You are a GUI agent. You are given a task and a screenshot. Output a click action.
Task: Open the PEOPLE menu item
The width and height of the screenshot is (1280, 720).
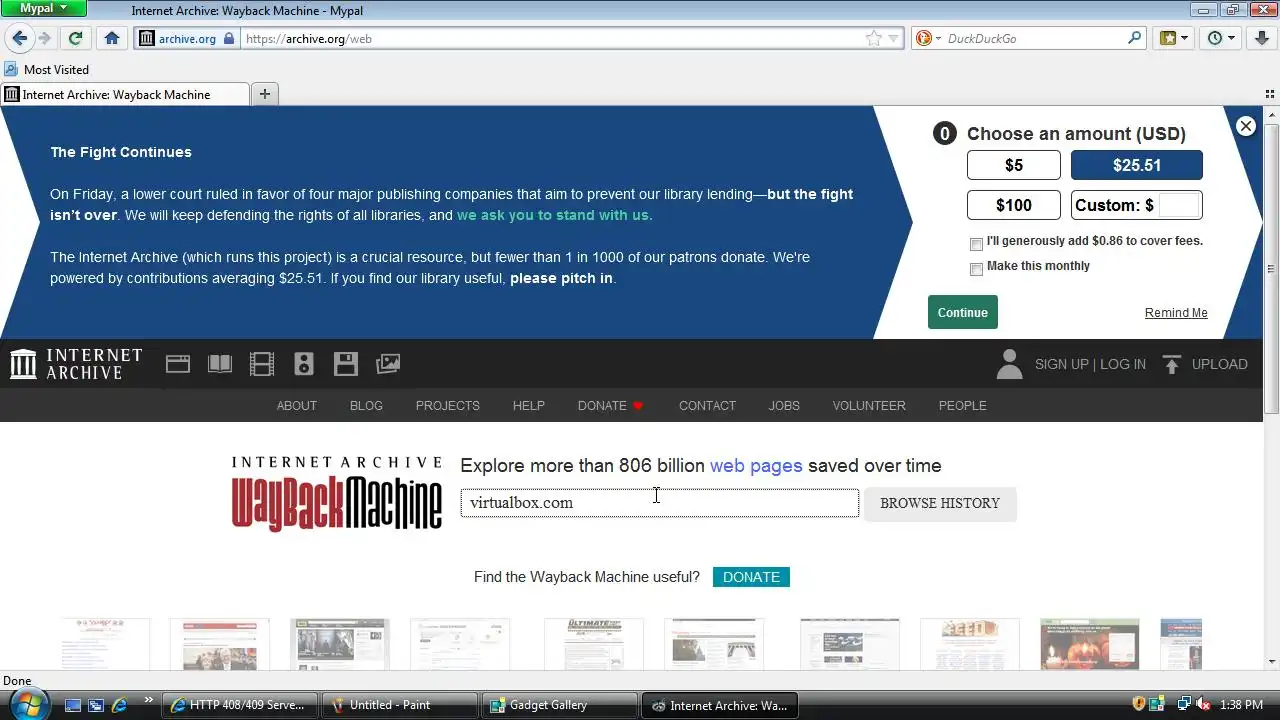click(962, 405)
